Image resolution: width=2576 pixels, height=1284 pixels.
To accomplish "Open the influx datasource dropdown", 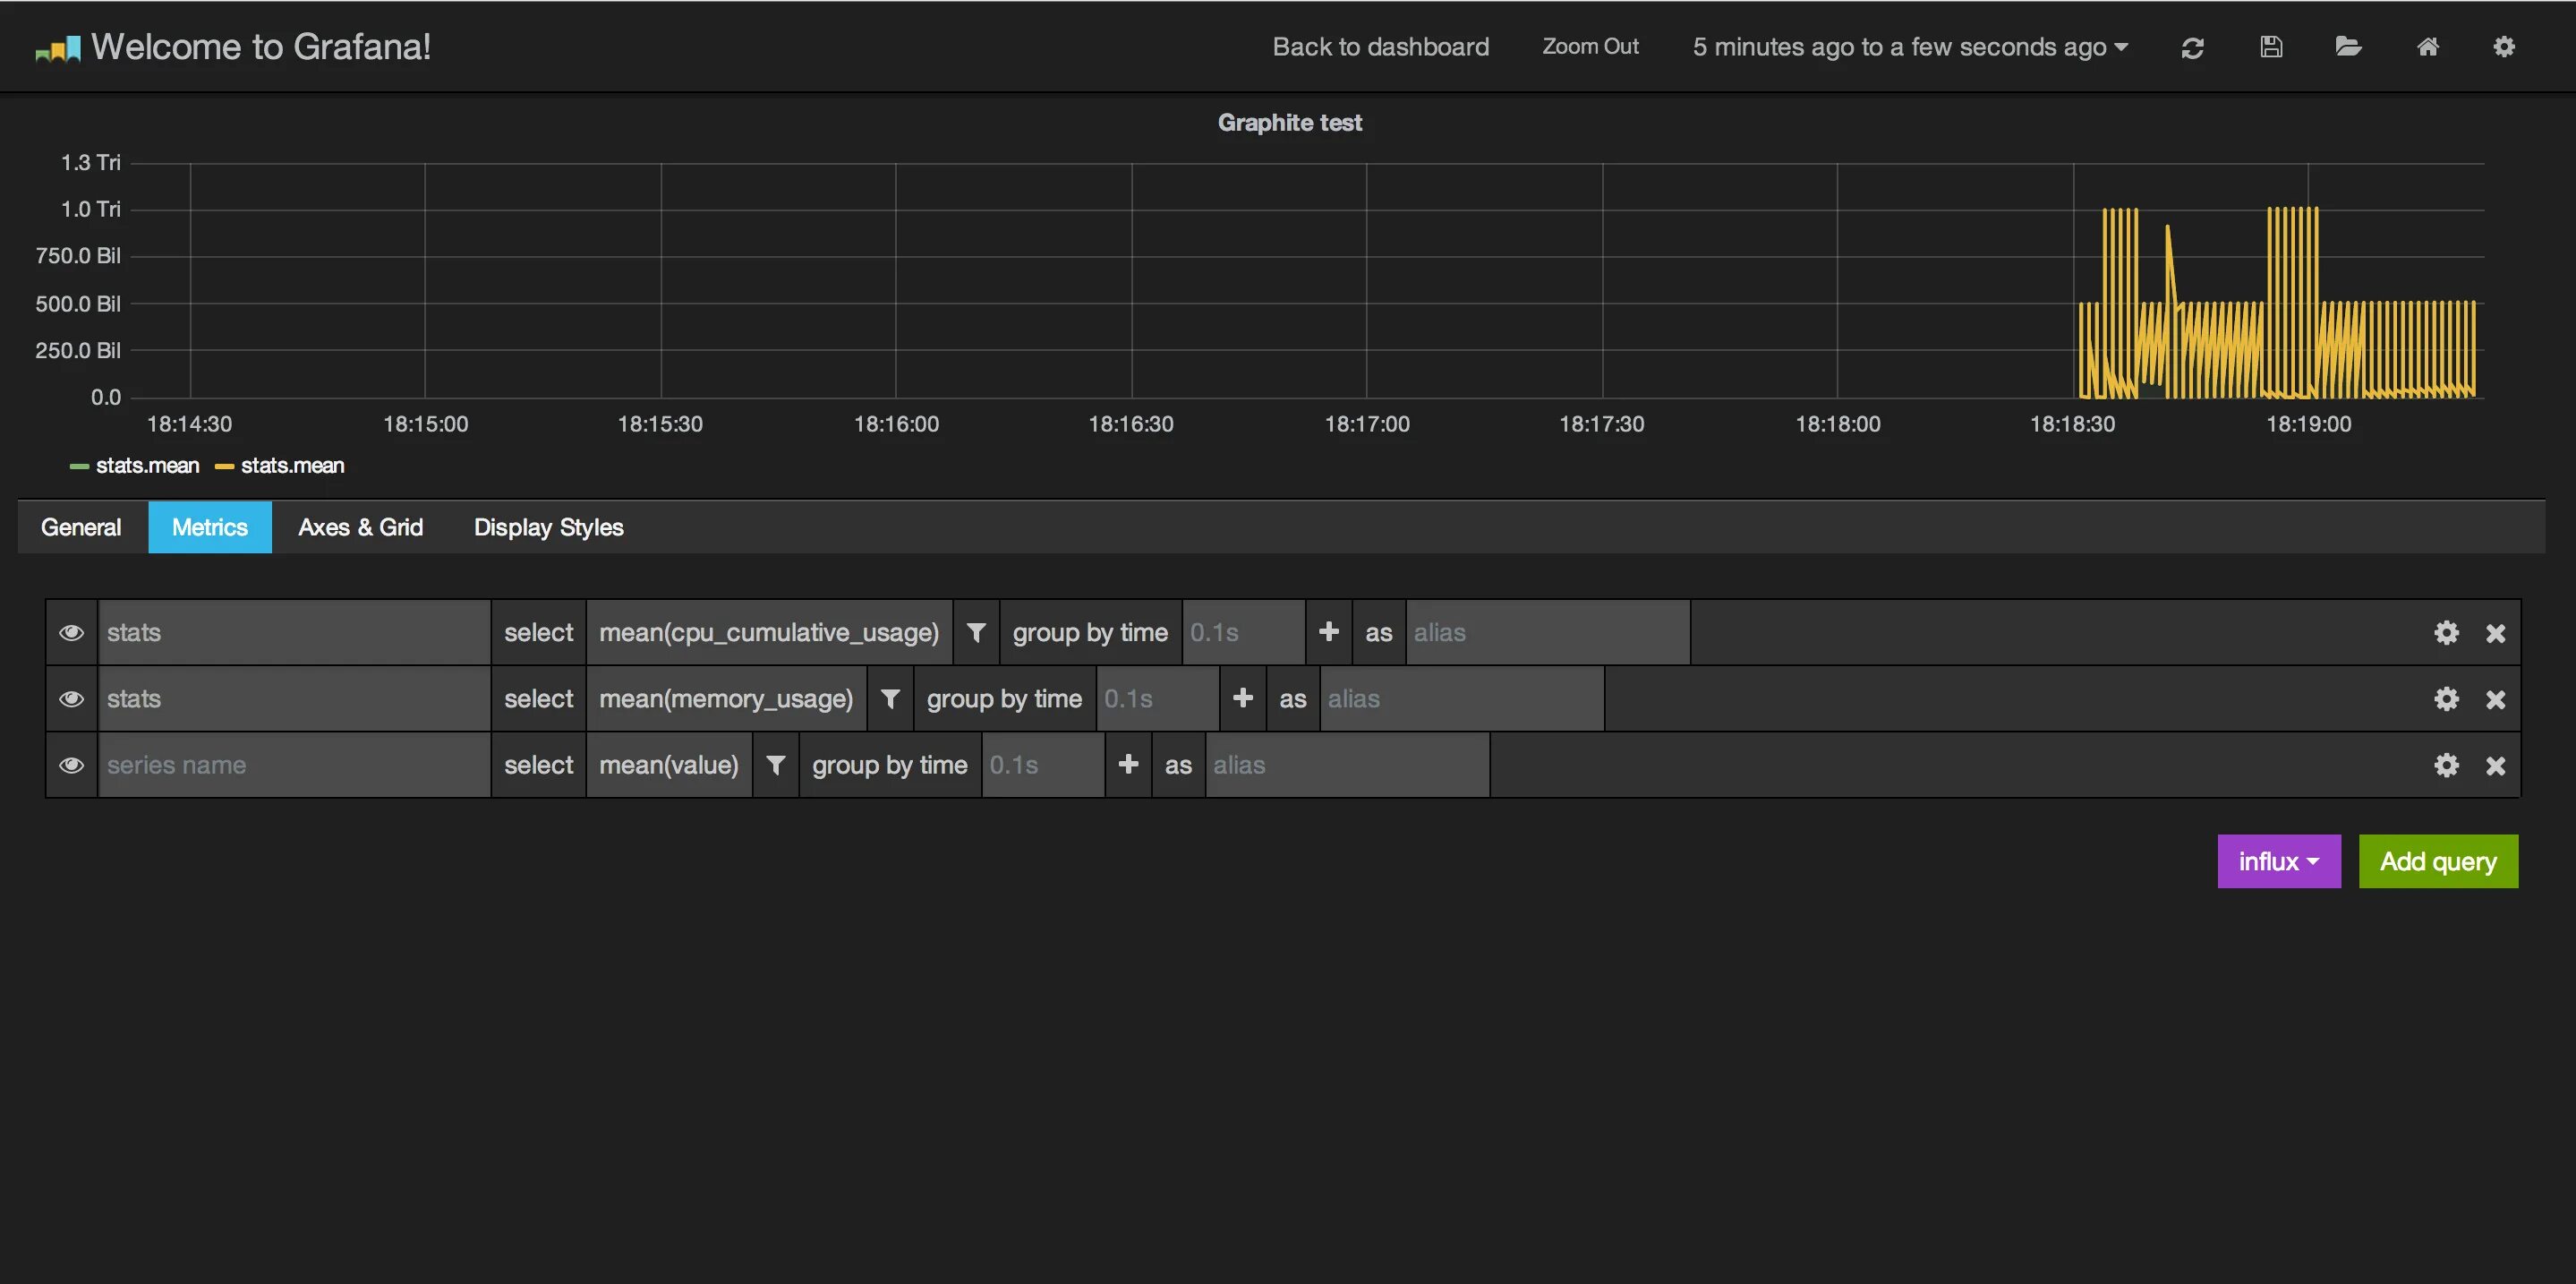I will (2279, 861).
